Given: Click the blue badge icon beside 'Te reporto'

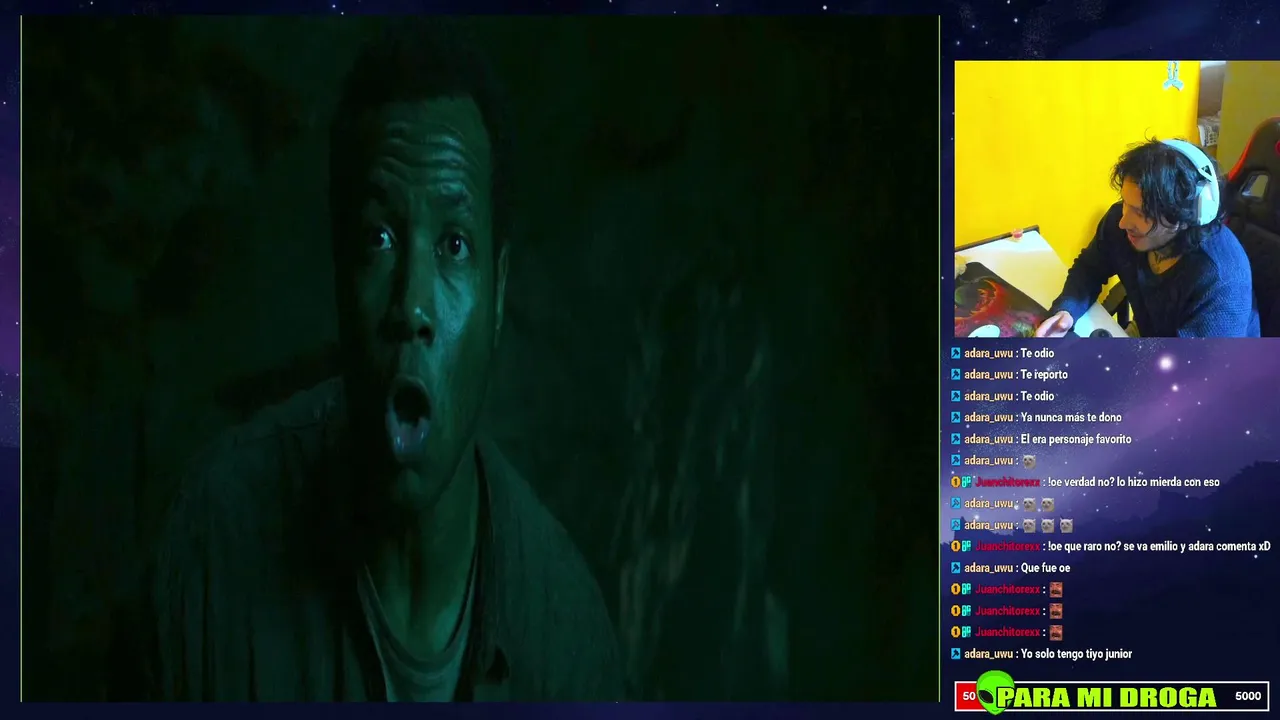Looking at the screenshot, I should (956, 374).
